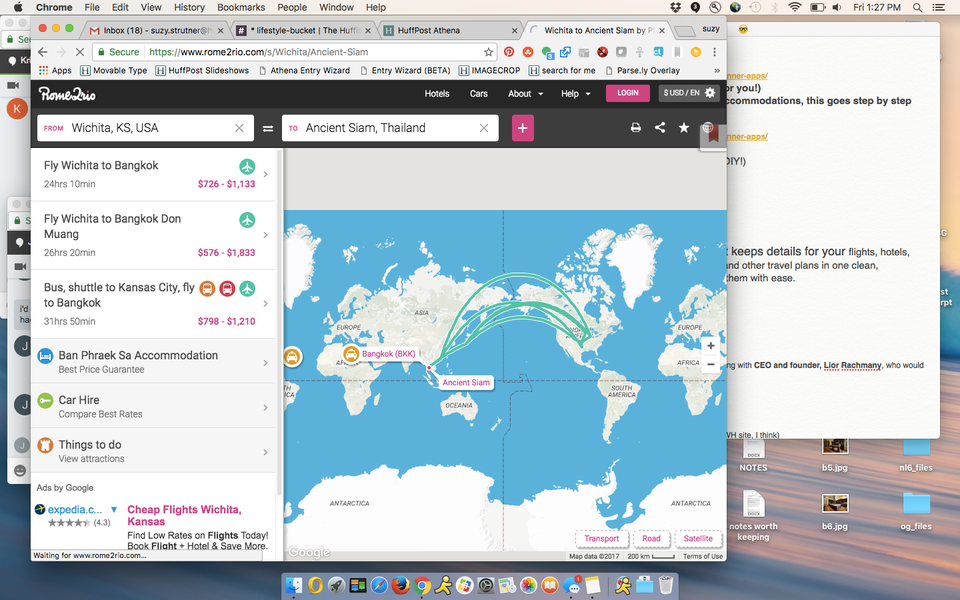Bookmark this page with the star in address bar
Screen dimensions: 960x600
[x=489, y=52]
